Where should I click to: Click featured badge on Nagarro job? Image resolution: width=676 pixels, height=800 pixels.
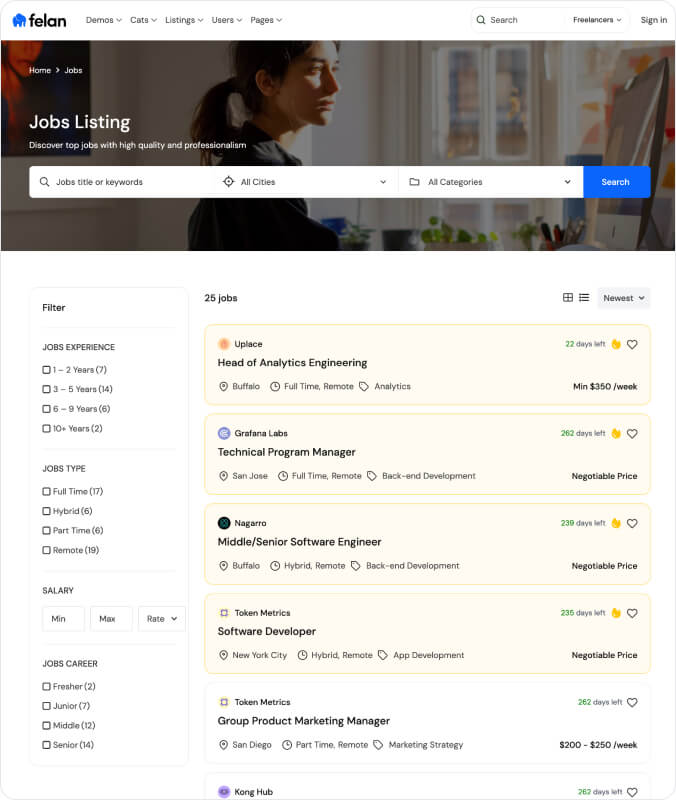[616, 523]
